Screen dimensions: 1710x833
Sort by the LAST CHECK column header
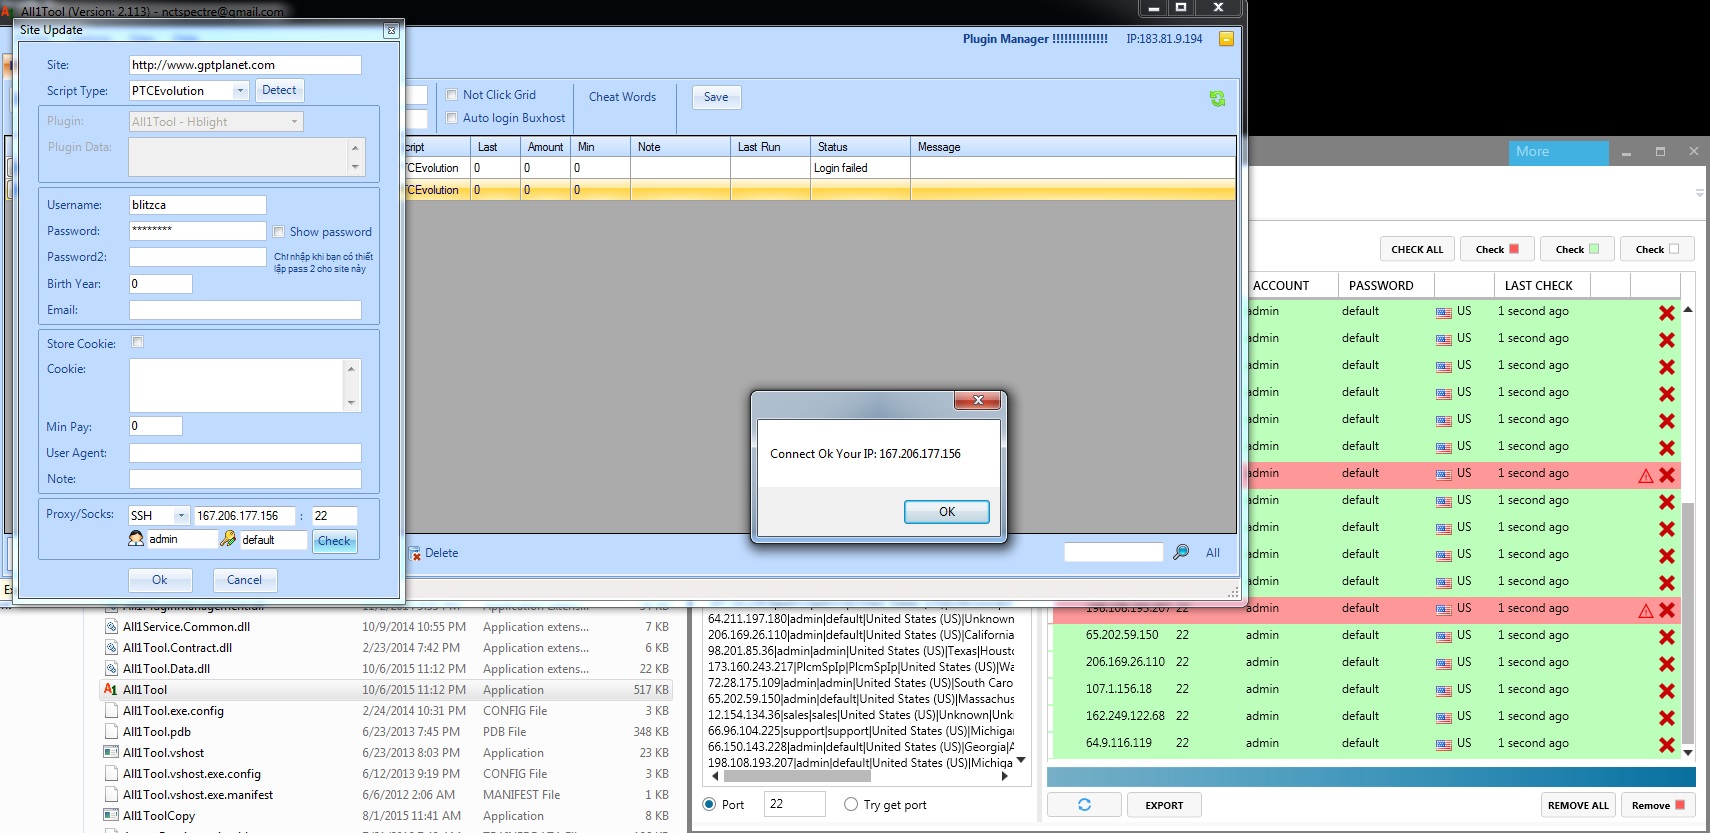tap(1538, 286)
